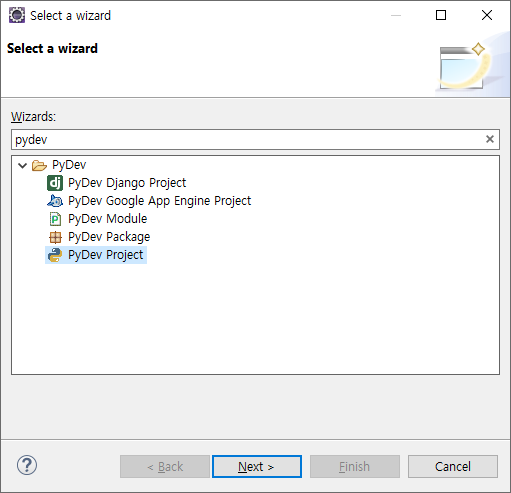This screenshot has width=511, height=493.
Task: Maximize the Select a wizard dialog
Action: [x=441, y=15]
